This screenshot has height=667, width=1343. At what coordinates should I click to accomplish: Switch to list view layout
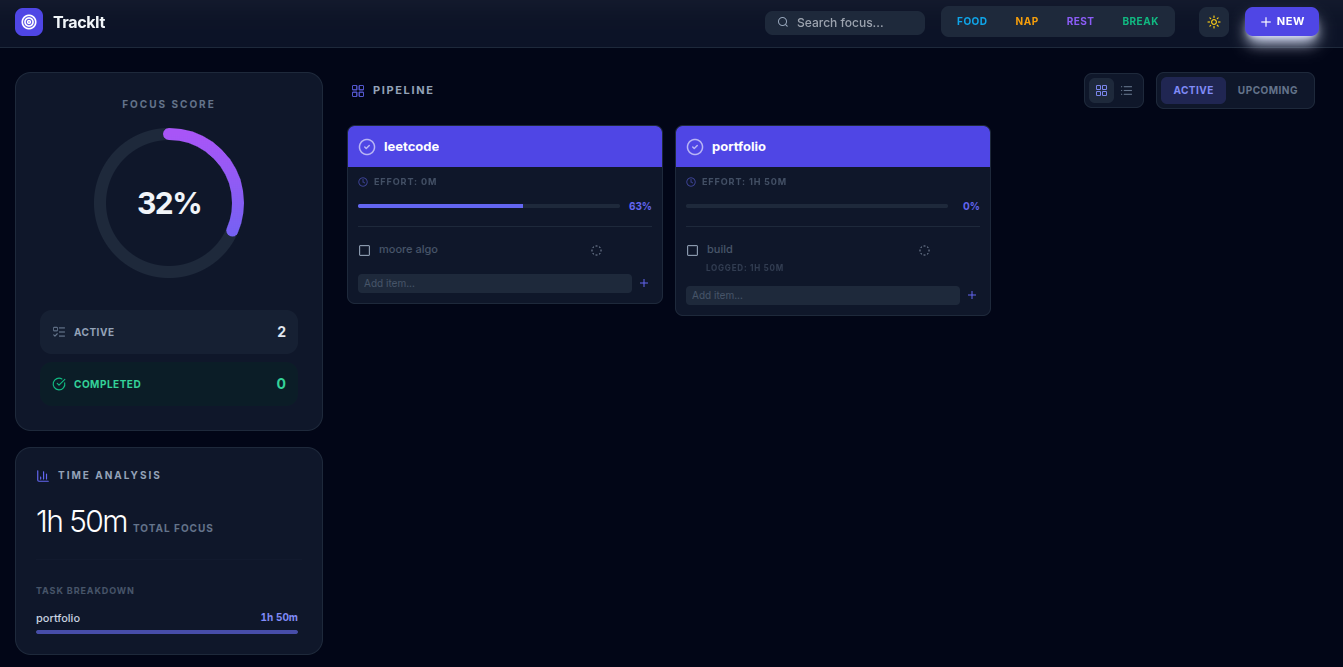(x=1127, y=90)
